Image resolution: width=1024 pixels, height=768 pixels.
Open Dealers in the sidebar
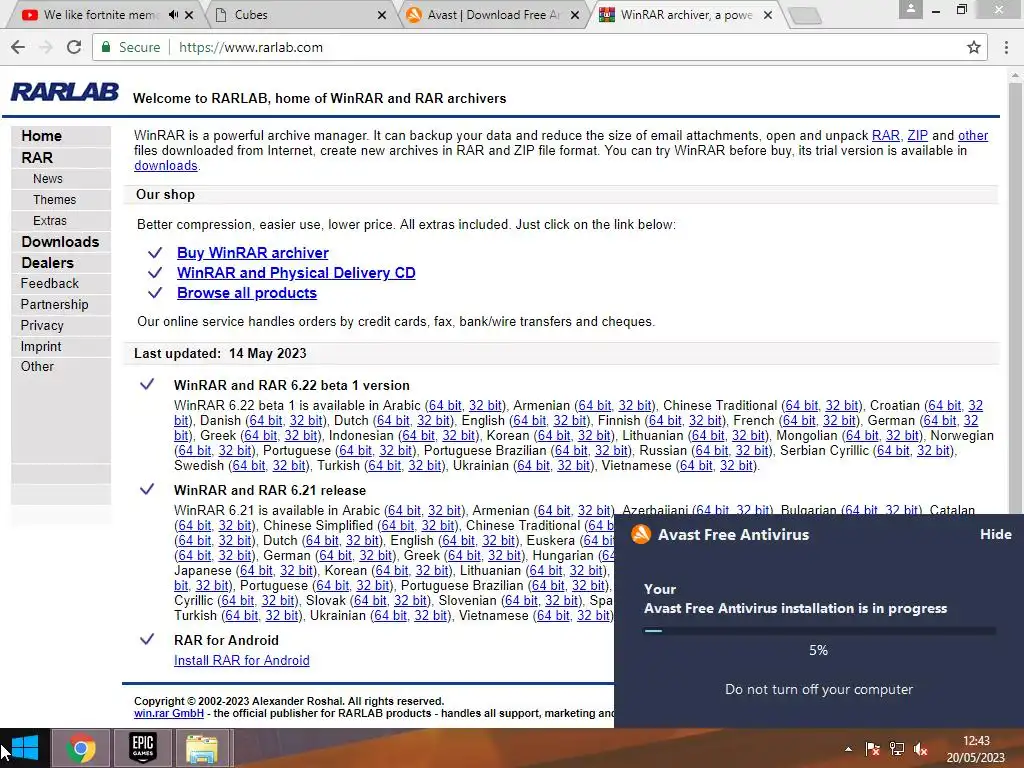point(48,263)
